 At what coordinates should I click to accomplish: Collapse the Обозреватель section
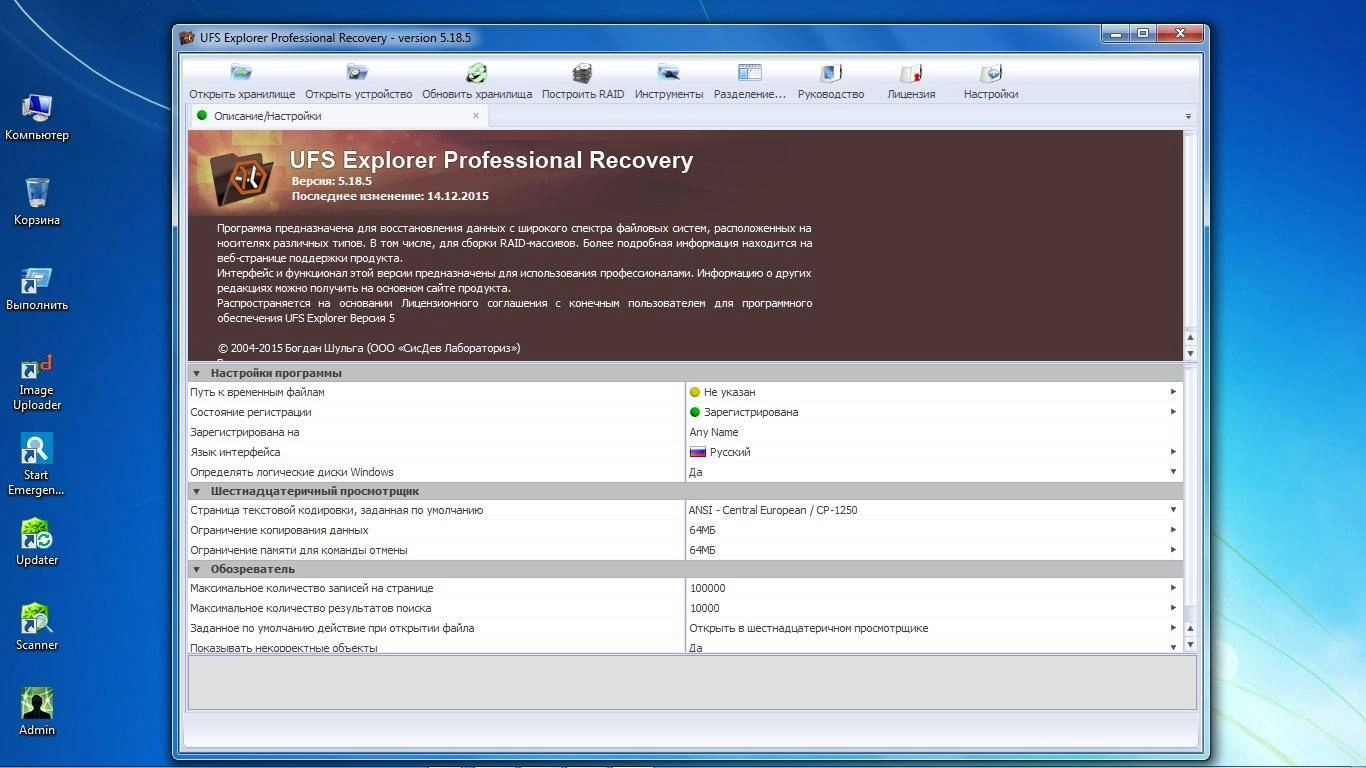[197, 569]
